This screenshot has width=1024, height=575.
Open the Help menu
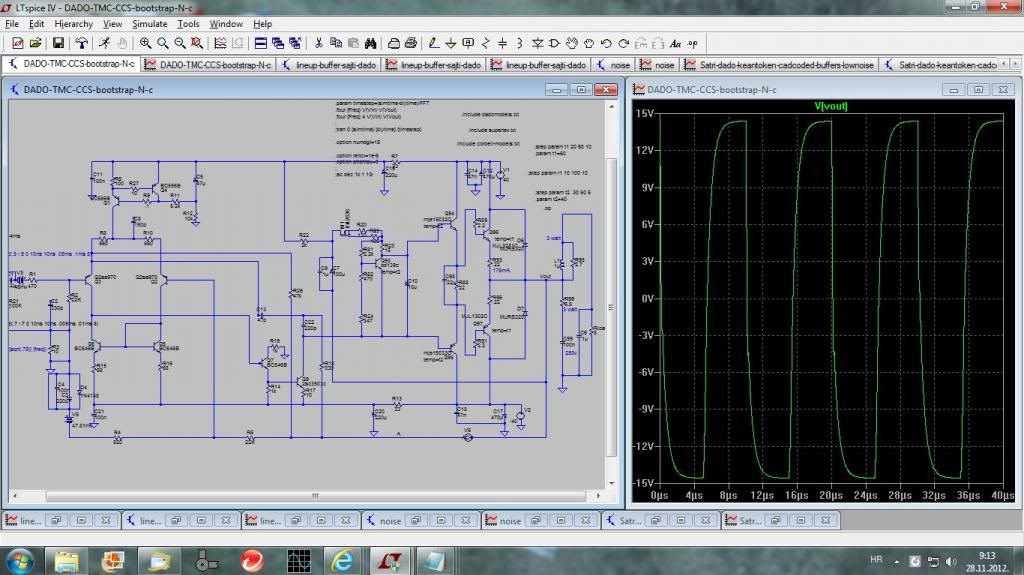click(263, 24)
